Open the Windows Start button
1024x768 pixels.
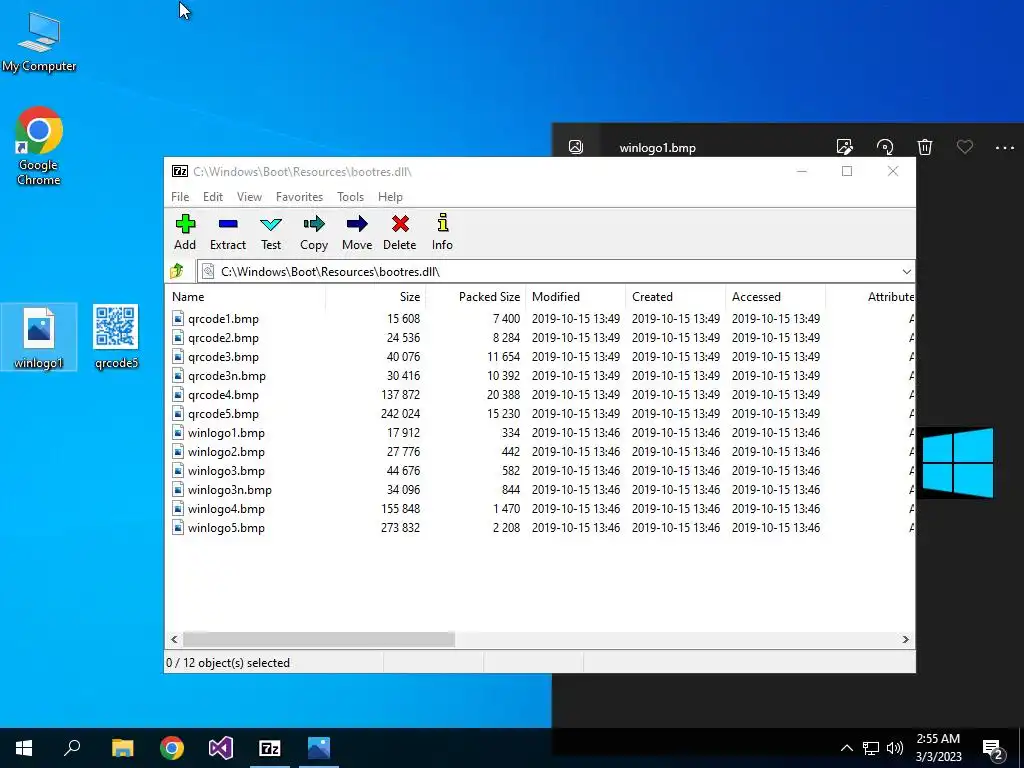coord(24,748)
